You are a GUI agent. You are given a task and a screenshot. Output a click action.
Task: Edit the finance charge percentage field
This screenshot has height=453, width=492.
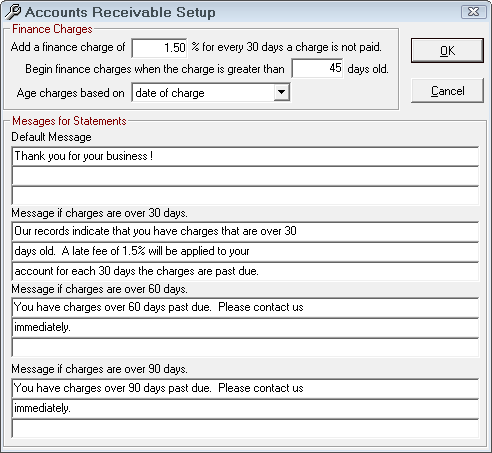[x=159, y=48]
